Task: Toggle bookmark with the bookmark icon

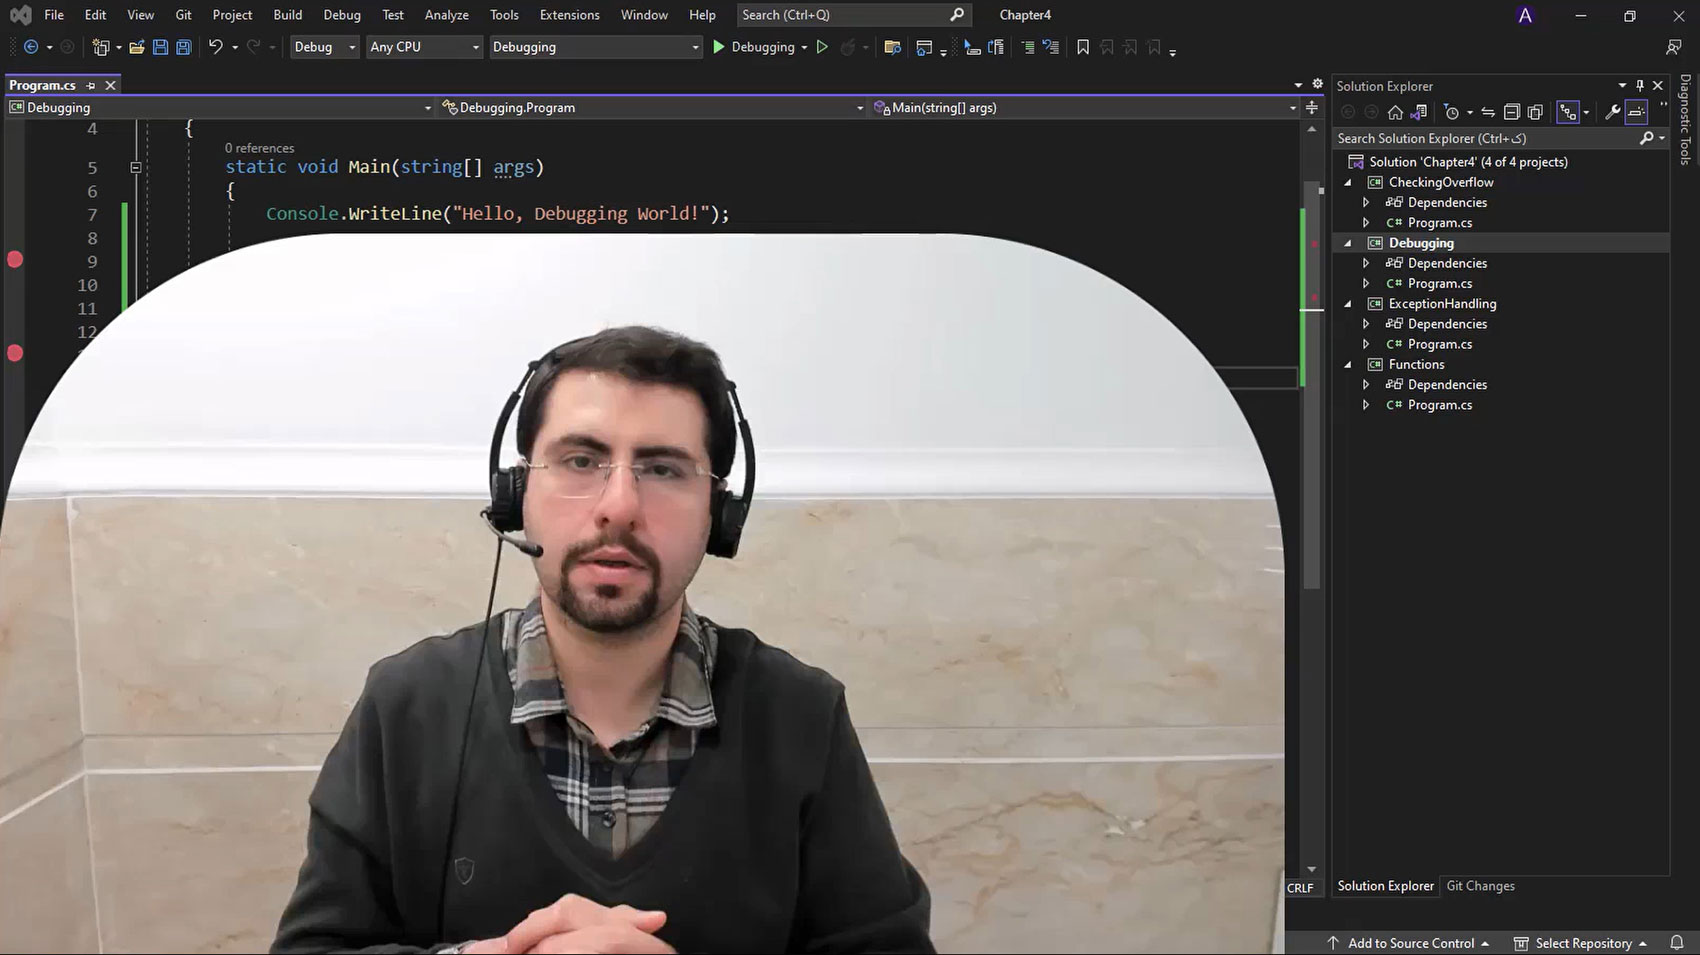Action: point(1083,47)
